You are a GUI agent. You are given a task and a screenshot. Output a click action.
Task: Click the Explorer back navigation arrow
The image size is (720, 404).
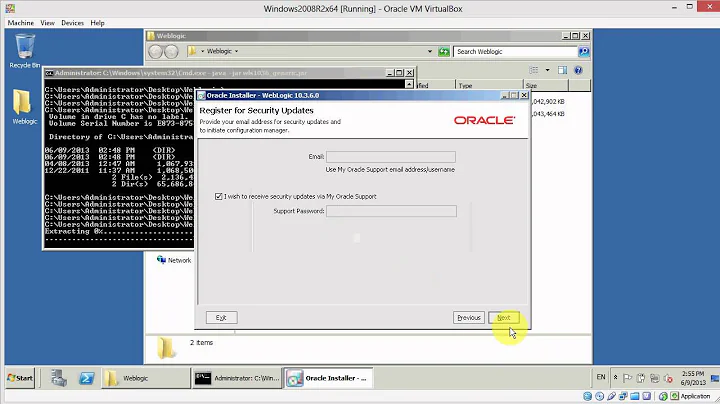pyautogui.click(x=155, y=51)
